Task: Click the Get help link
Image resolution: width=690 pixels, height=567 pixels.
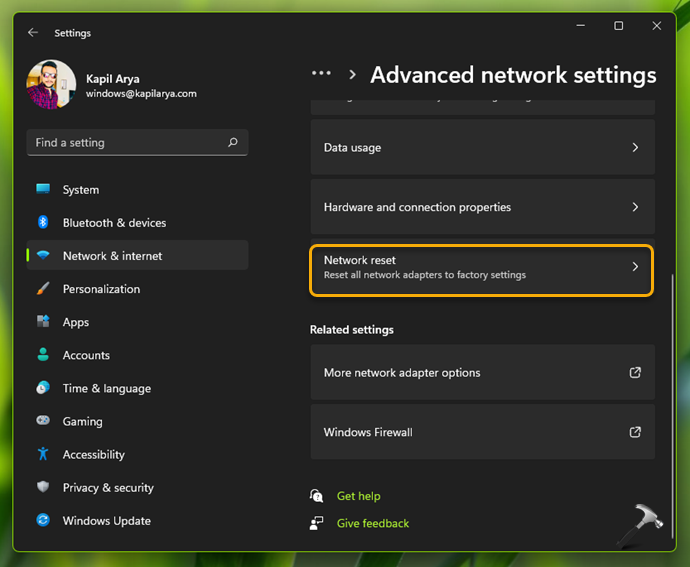Action: point(358,496)
